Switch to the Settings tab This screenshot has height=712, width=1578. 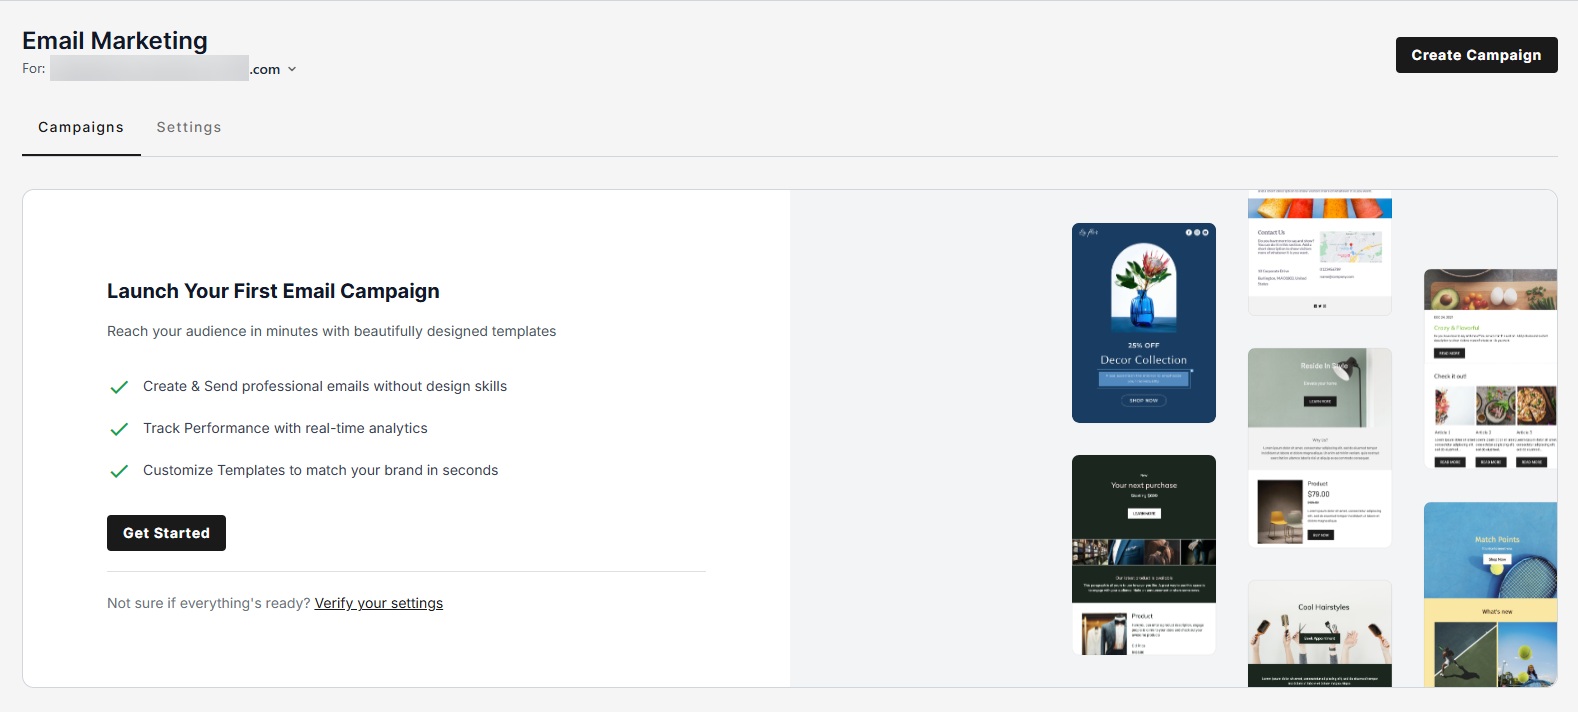189,127
